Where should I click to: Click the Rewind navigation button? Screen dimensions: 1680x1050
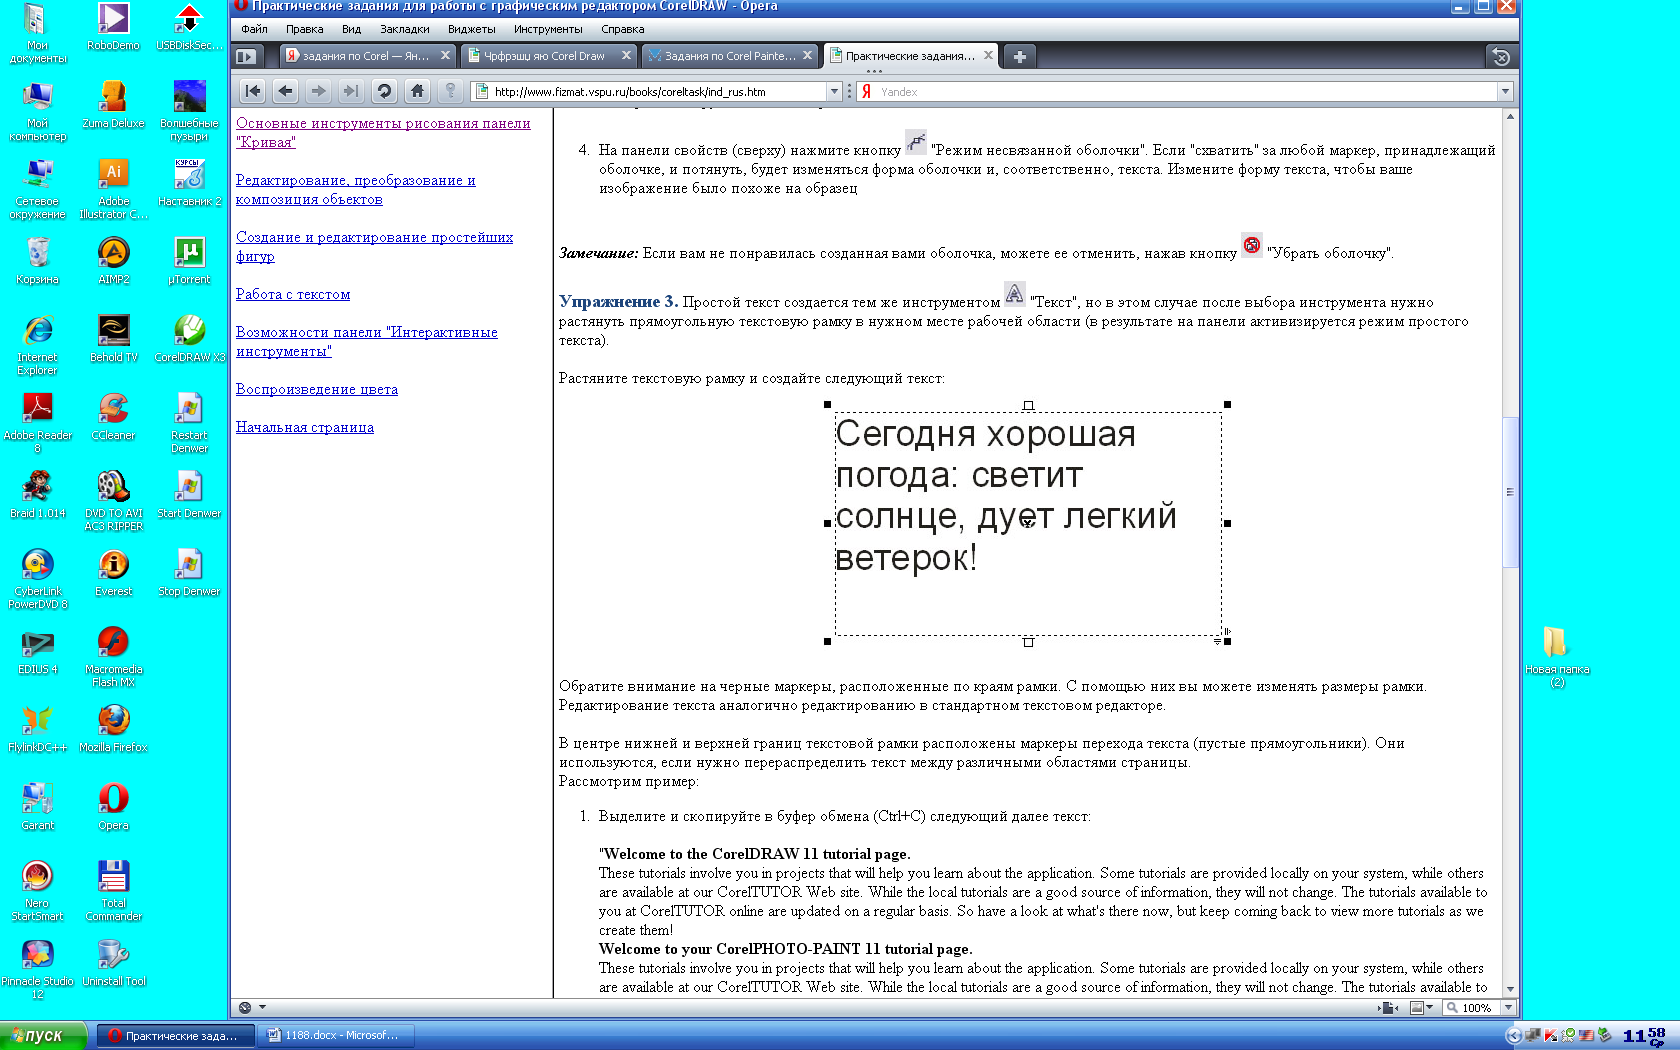[253, 91]
